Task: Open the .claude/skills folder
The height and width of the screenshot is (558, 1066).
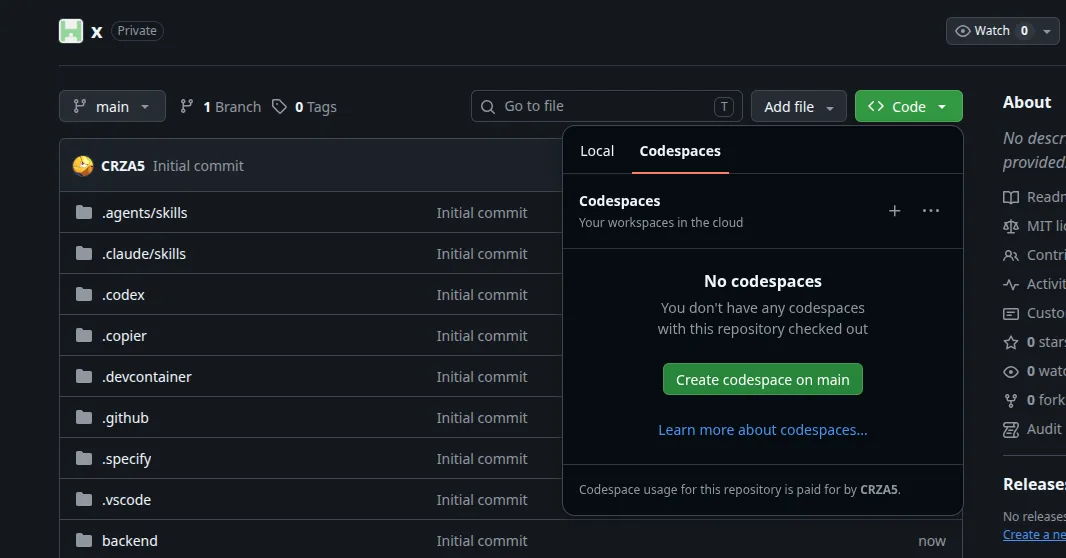Action: [x=144, y=254]
